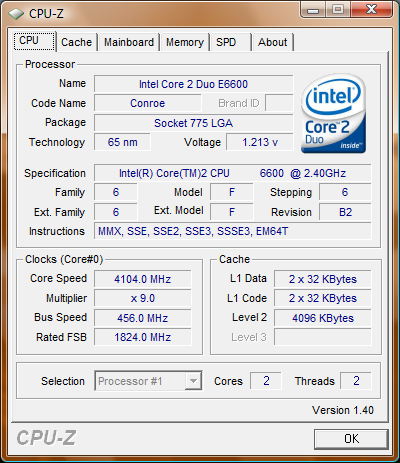Click the L1 Data cache value
Image resolution: width=400 pixels, height=463 pixels.
pos(323,279)
